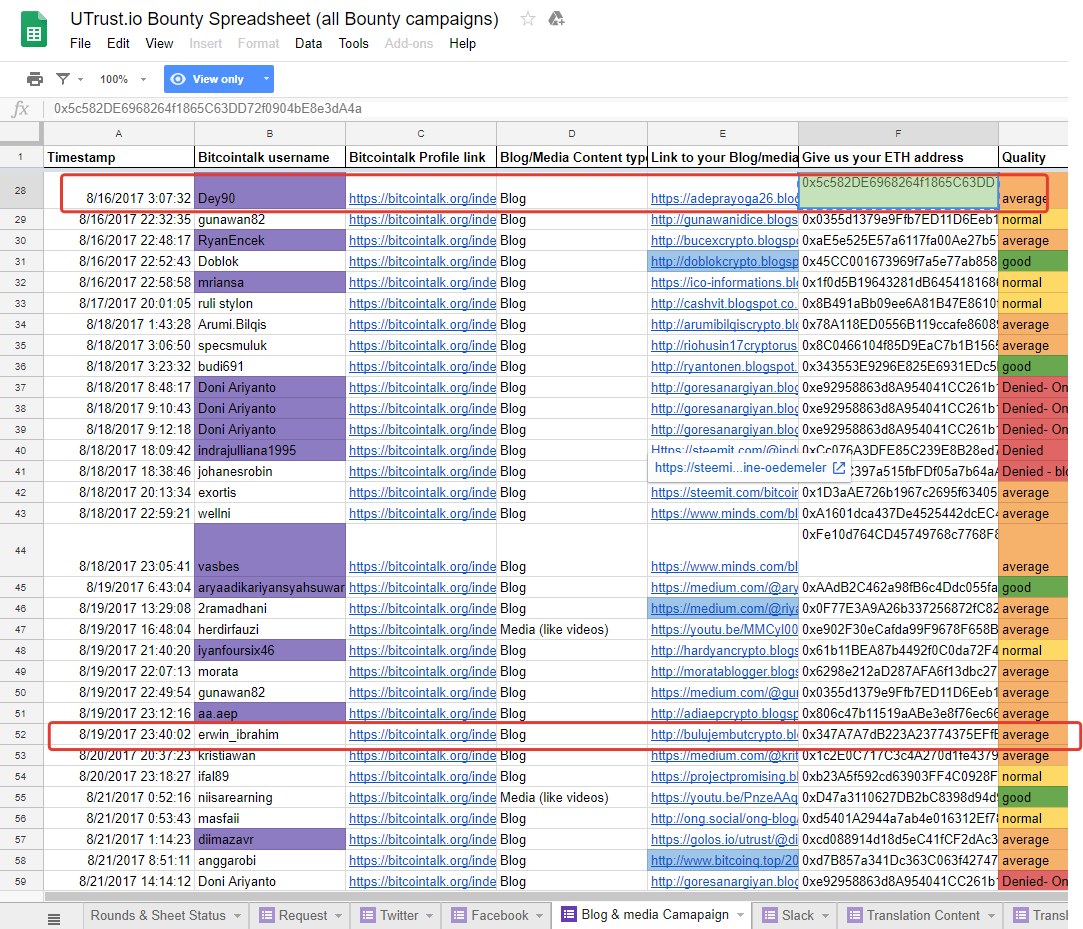Open Facebook tab dropdown arrow
The height and width of the screenshot is (929, 1083).
pos(539,916)
